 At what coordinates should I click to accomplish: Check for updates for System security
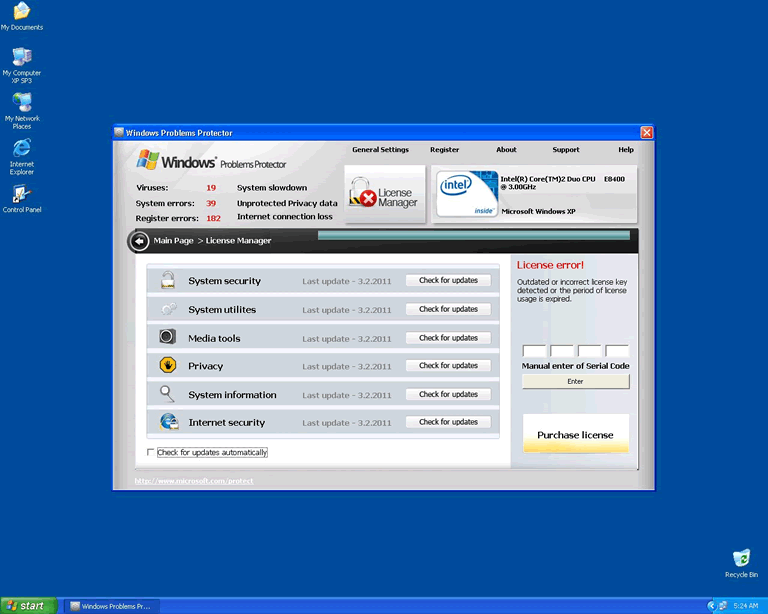pos(448,281)
